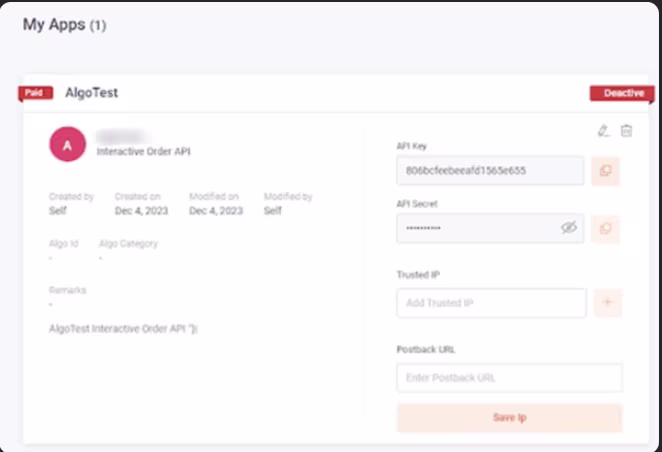662x452 pixels.
Task: Copy the API Secret value
Action: click(x=605, y=228)
